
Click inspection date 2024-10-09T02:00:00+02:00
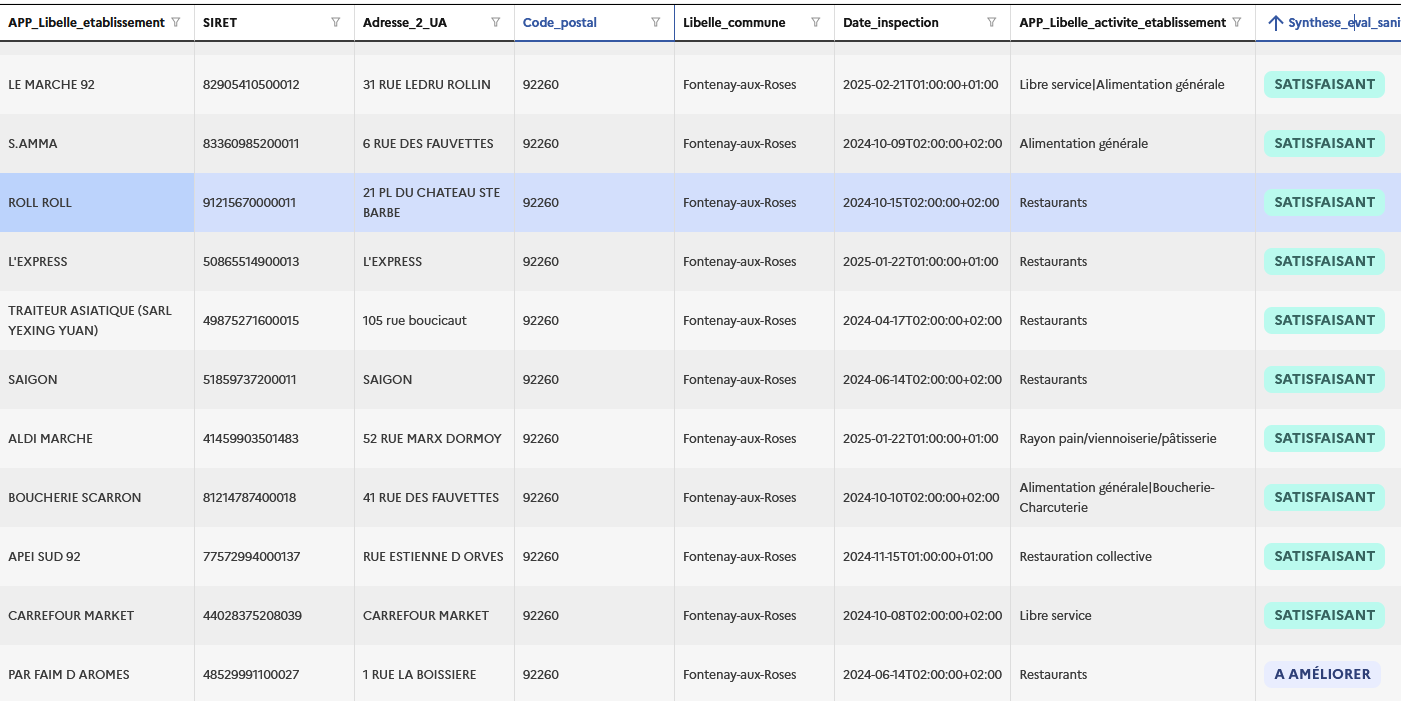(922, 143)
